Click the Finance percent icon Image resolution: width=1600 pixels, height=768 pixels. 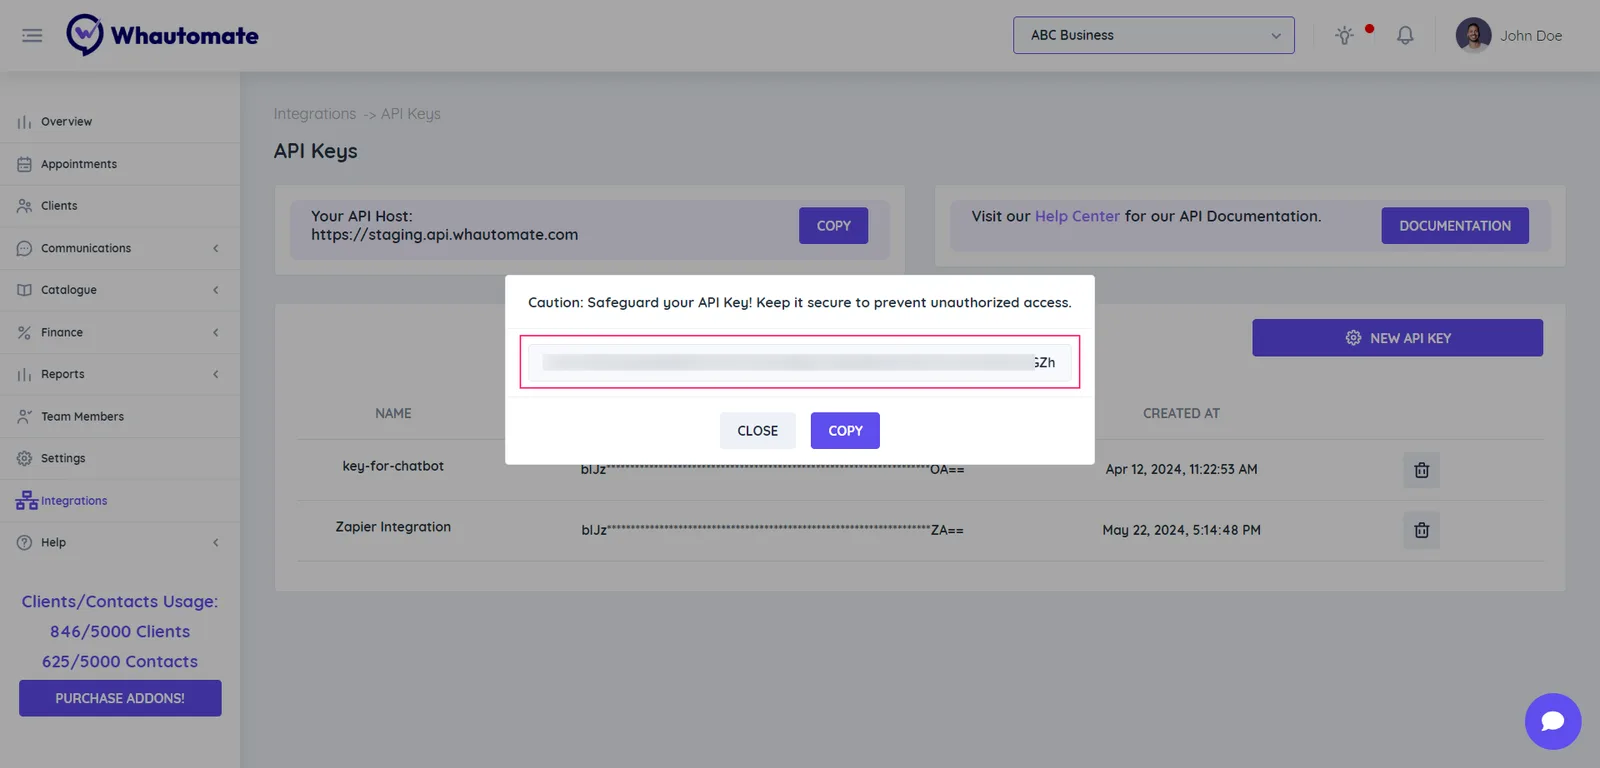[x=24, y=332]
